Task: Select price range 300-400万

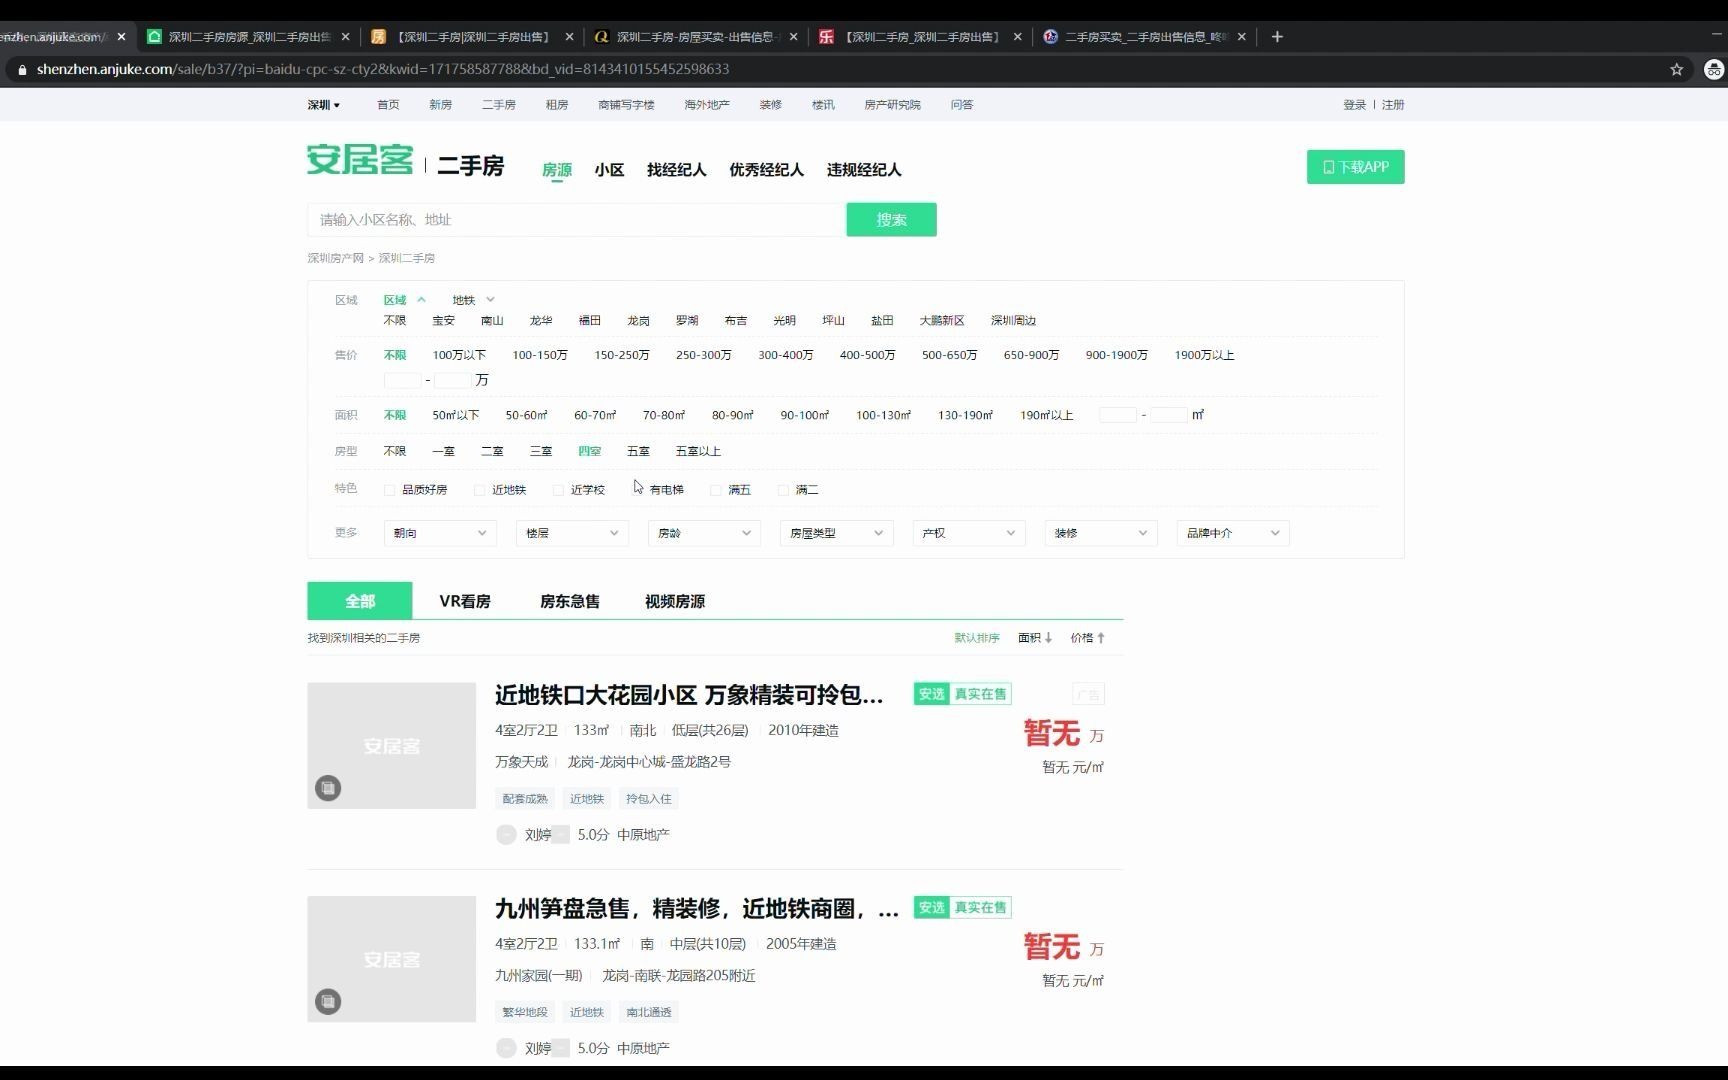Action: click(785, 355)
